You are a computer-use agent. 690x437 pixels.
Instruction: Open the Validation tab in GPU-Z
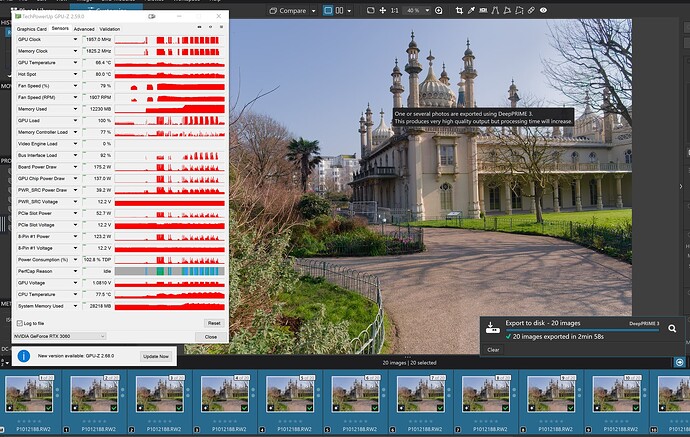click(110, 29)
